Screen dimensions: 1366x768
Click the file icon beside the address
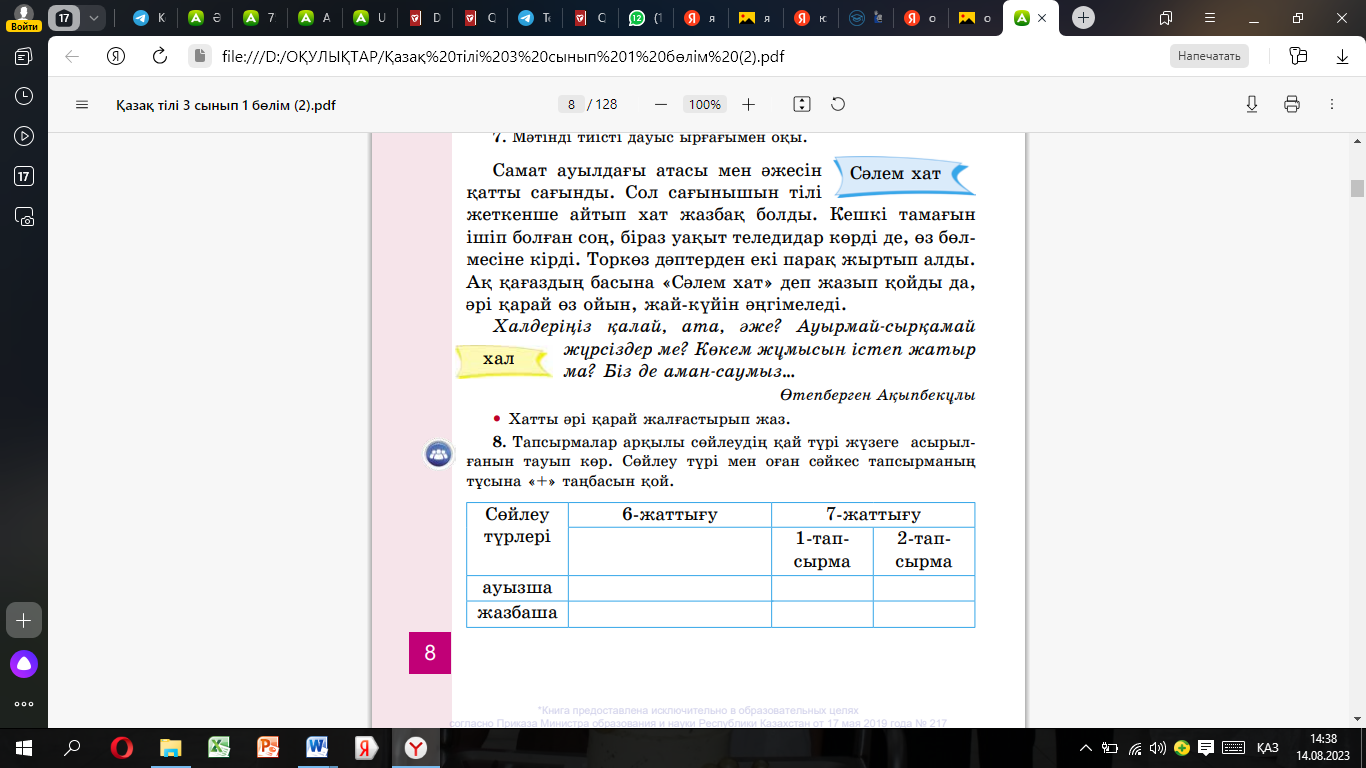point(199,56)
